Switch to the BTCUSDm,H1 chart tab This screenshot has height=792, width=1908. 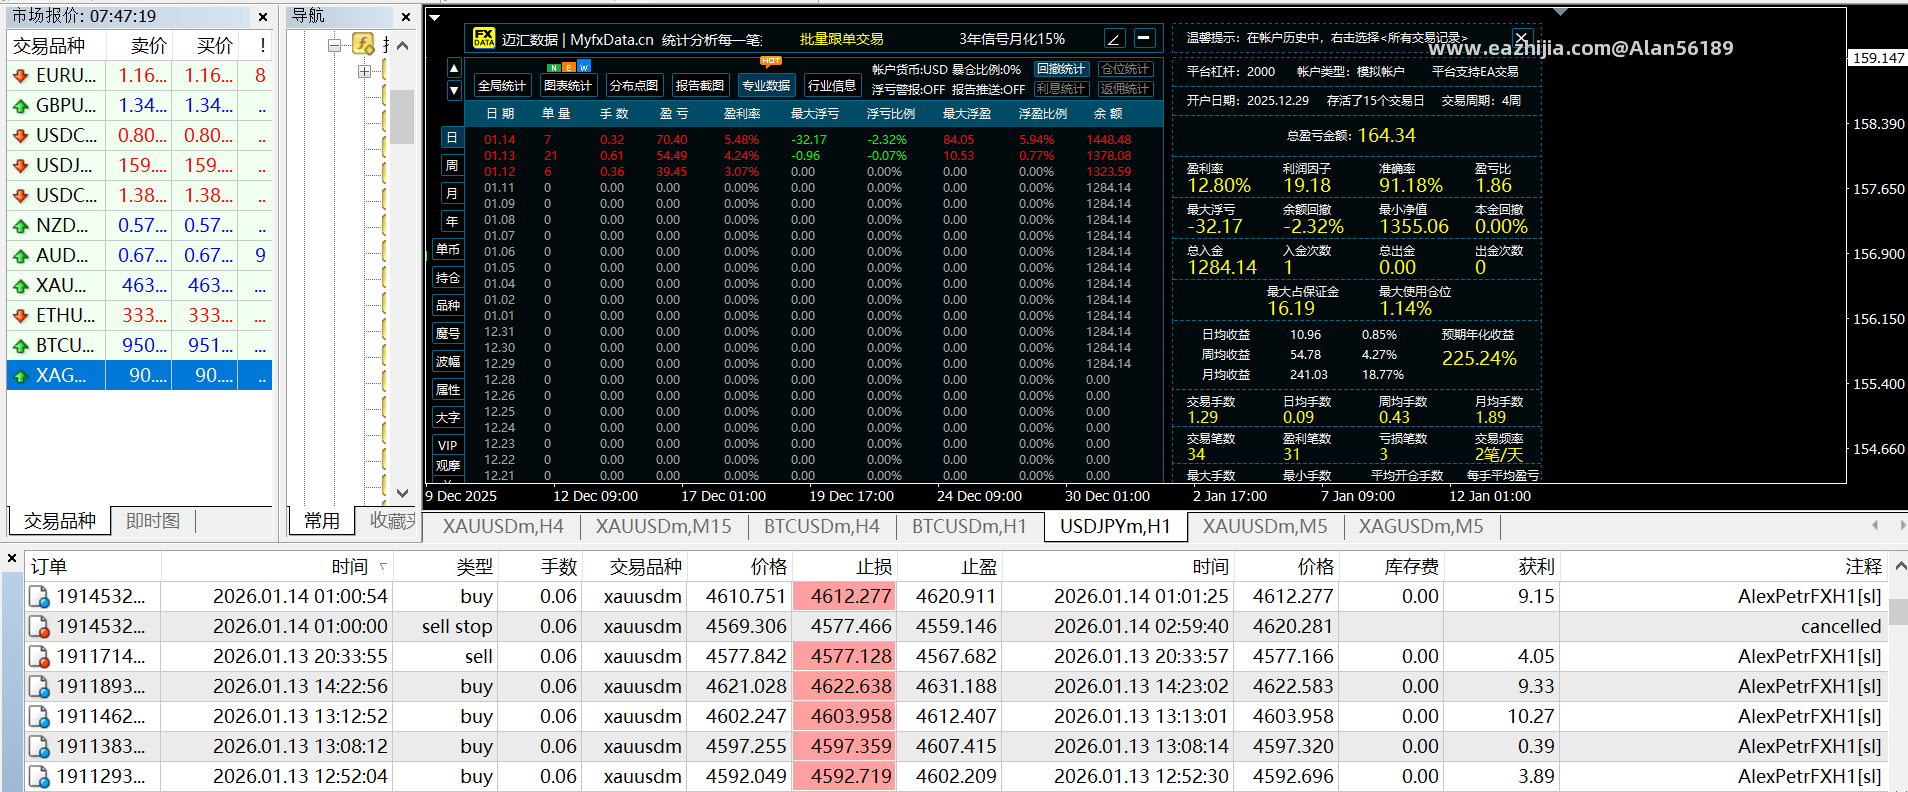tap(969, 526)
